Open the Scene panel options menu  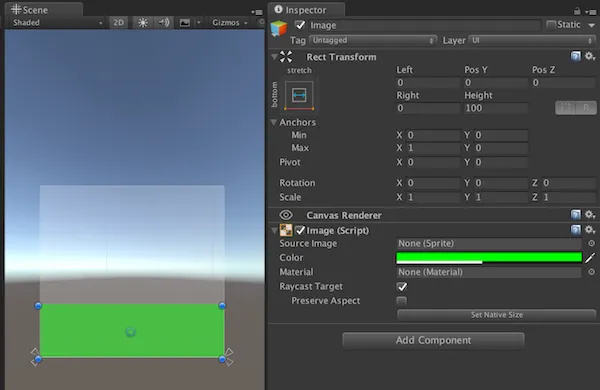(x=257, y=12)
